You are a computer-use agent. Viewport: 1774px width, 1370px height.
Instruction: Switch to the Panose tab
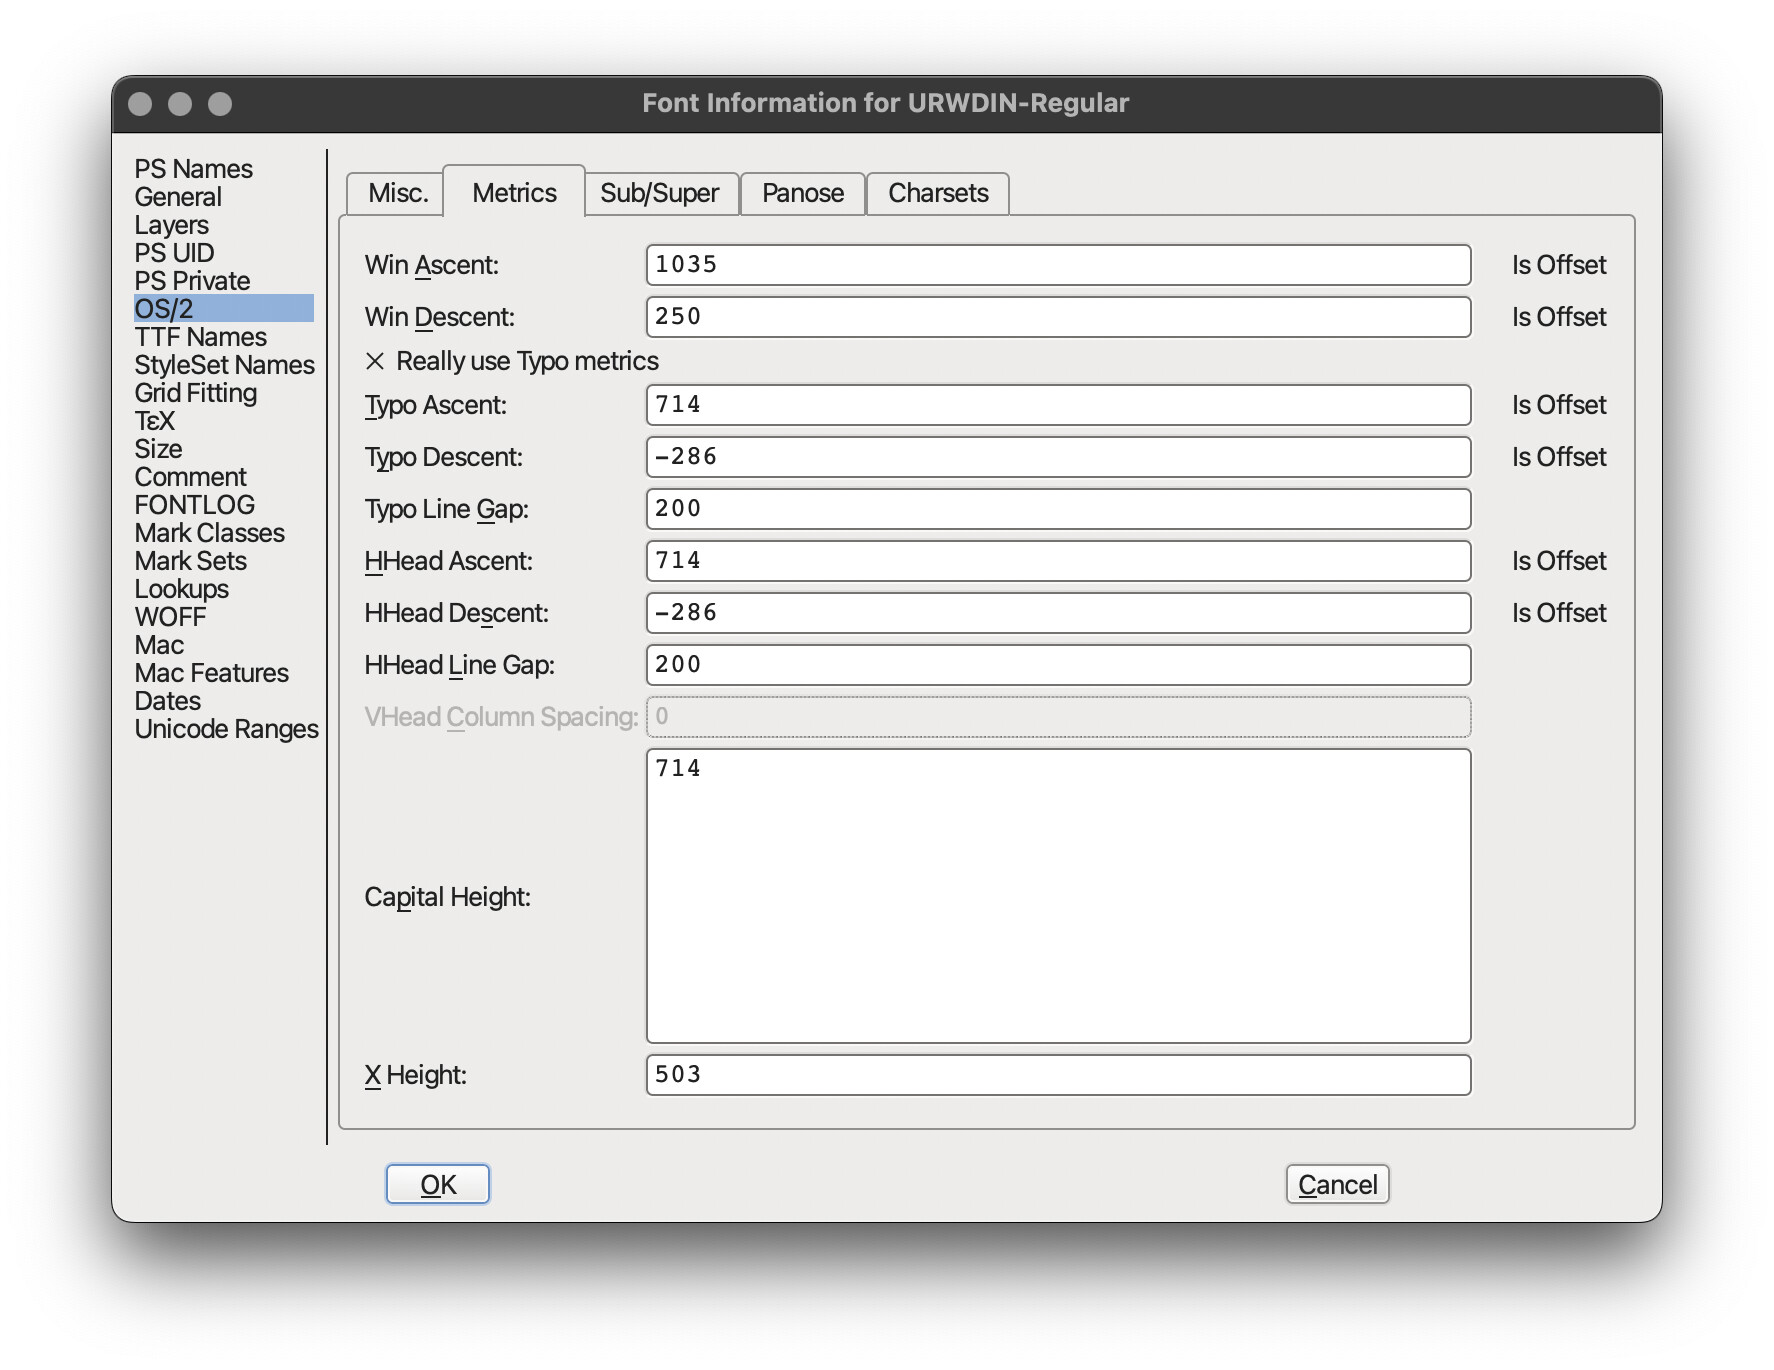coord(803,193)
